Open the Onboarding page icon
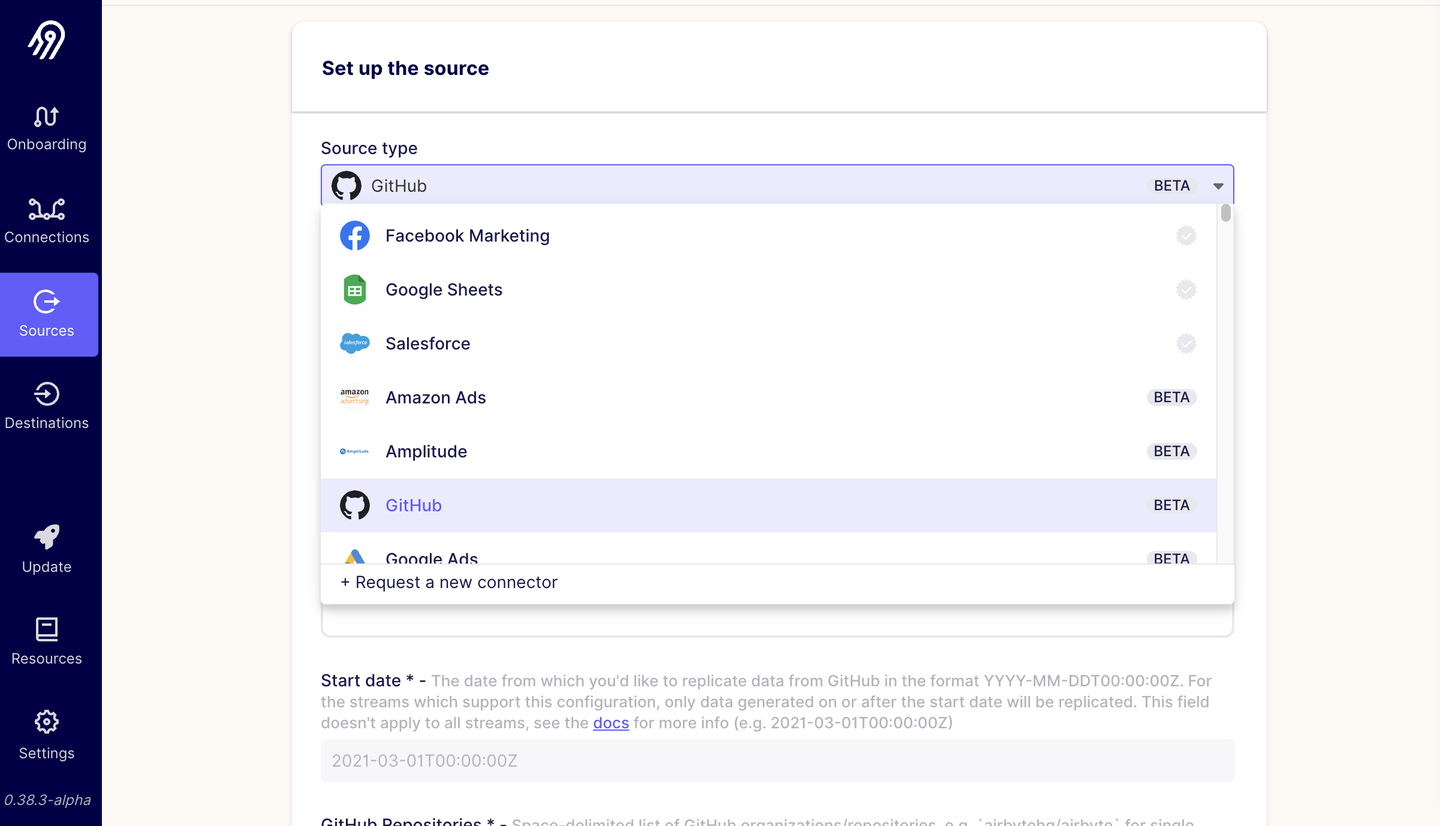 (46, 117)
